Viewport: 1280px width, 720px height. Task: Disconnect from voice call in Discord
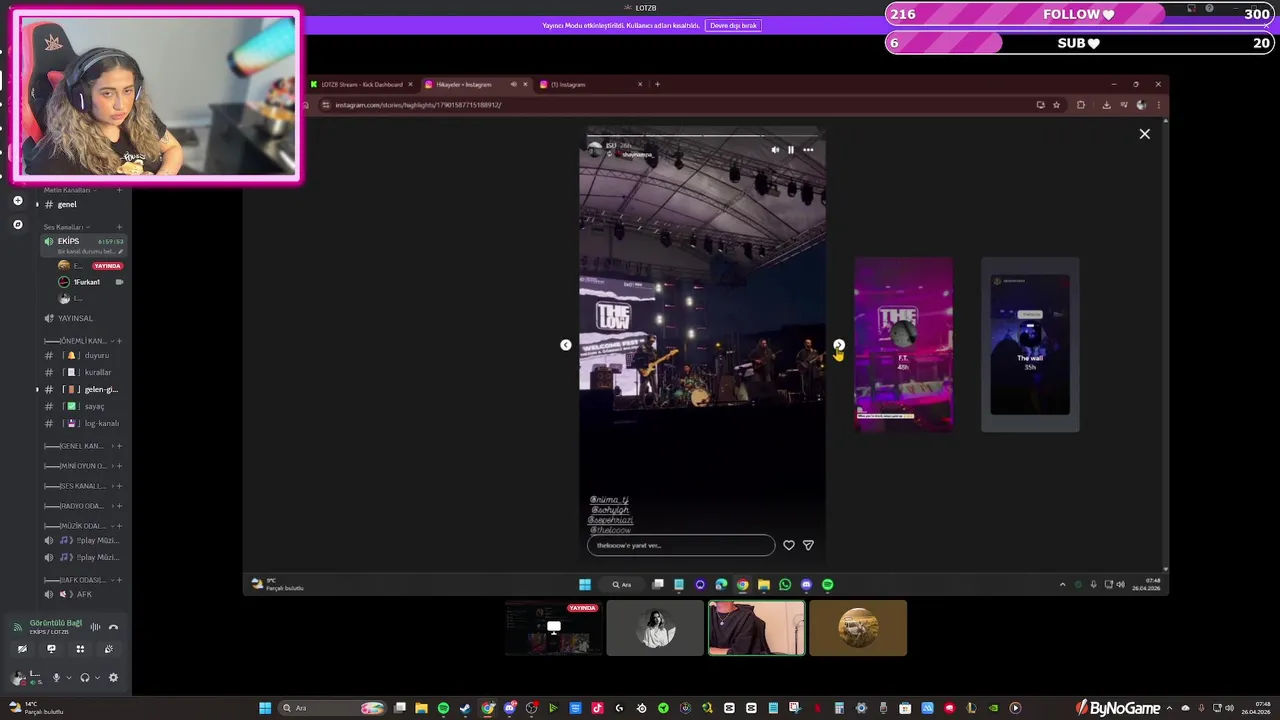click(x=113, y=627)
